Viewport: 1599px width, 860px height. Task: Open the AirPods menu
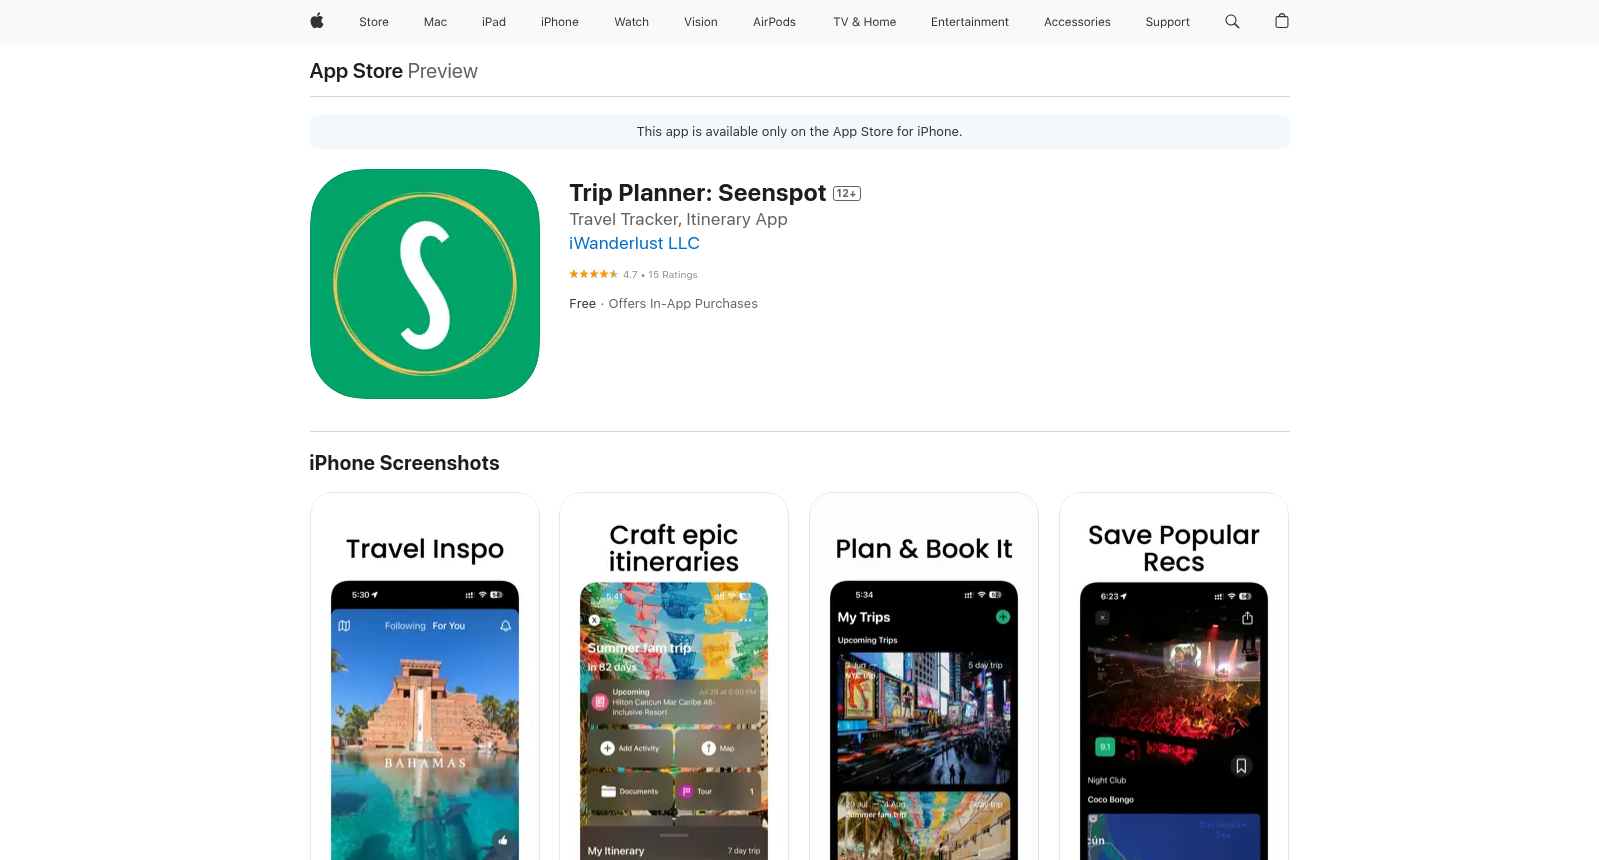tap(775, 22)
